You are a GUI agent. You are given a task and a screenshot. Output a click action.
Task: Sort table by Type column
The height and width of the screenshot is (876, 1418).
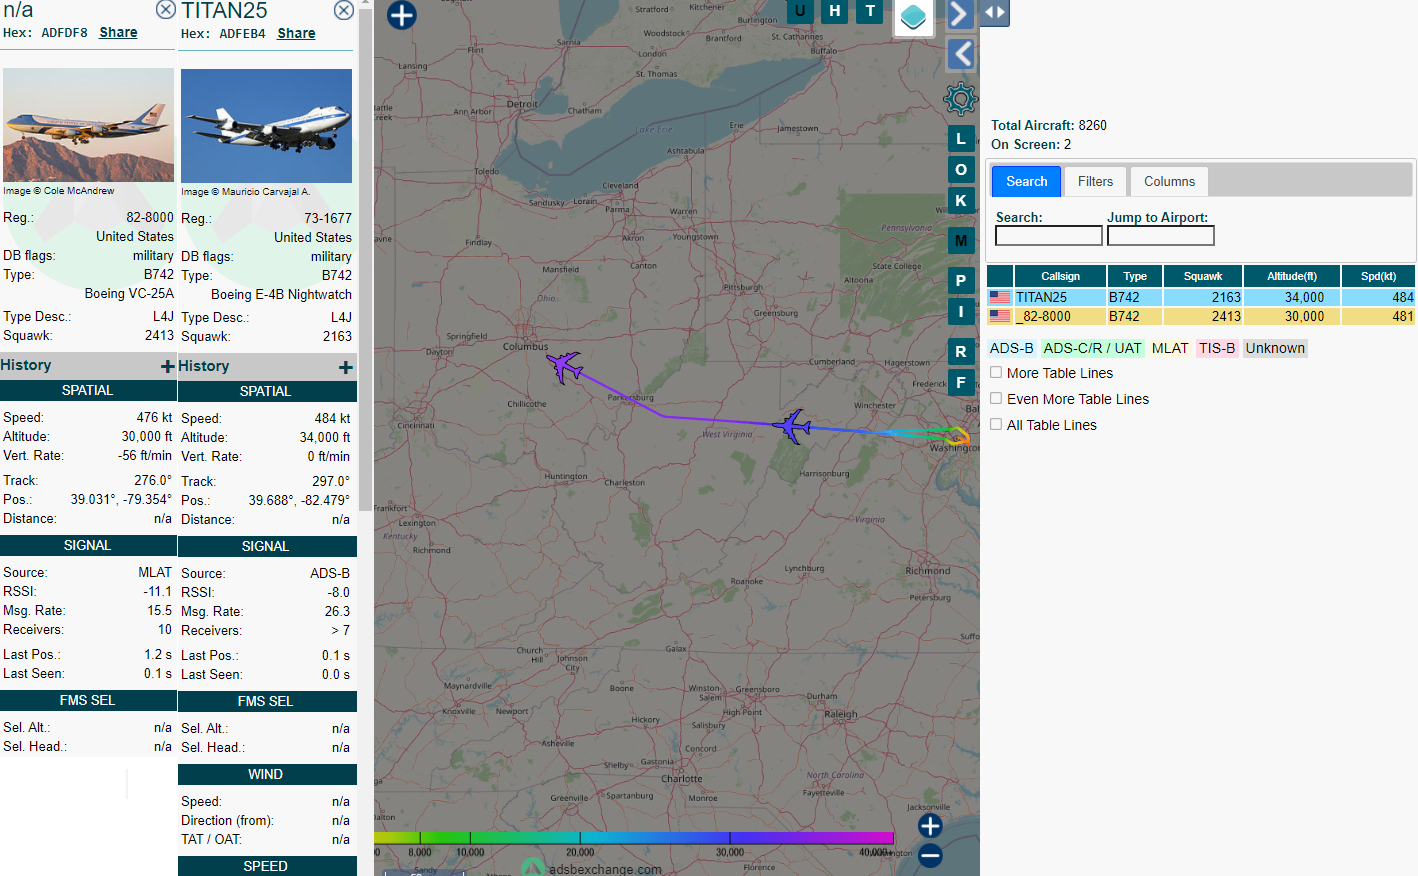(x=1135, y=276)
